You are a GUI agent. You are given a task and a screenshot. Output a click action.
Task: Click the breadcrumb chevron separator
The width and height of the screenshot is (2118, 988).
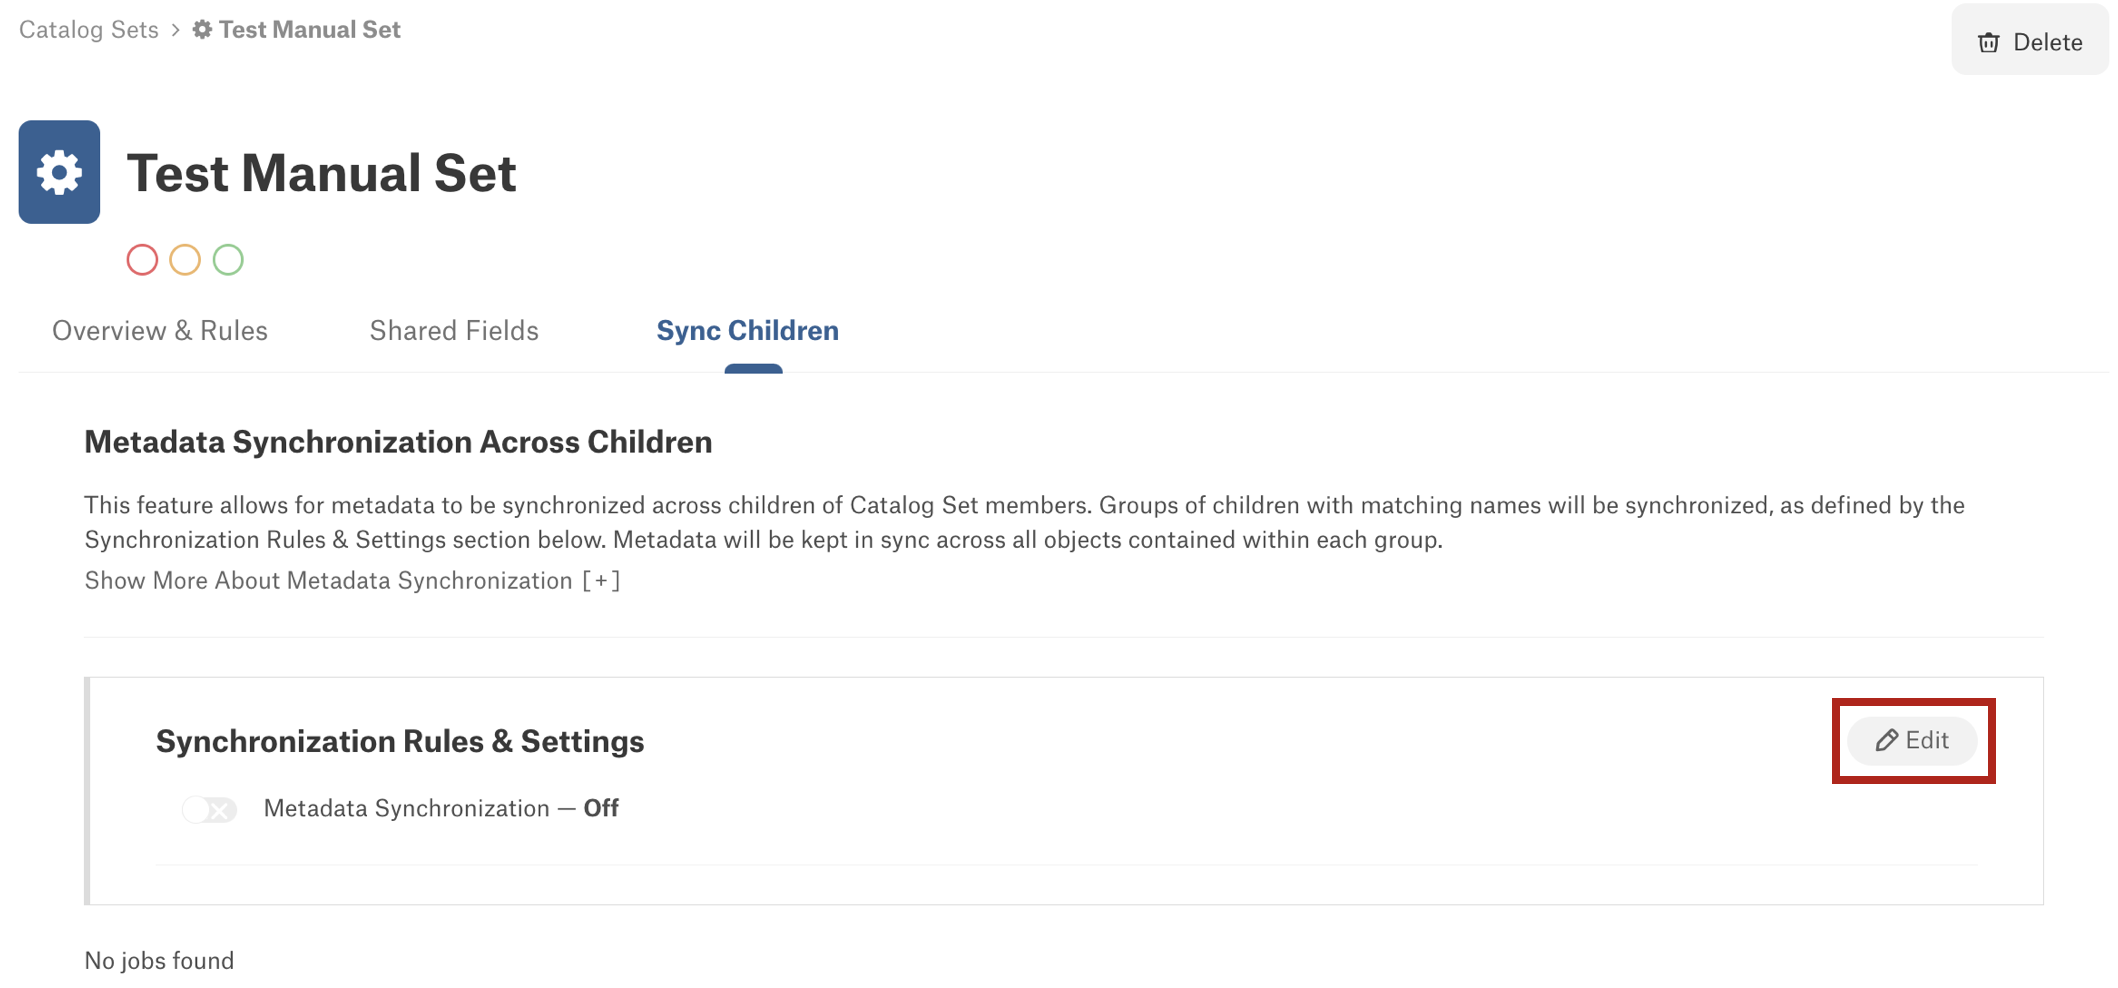click(175, 30)
